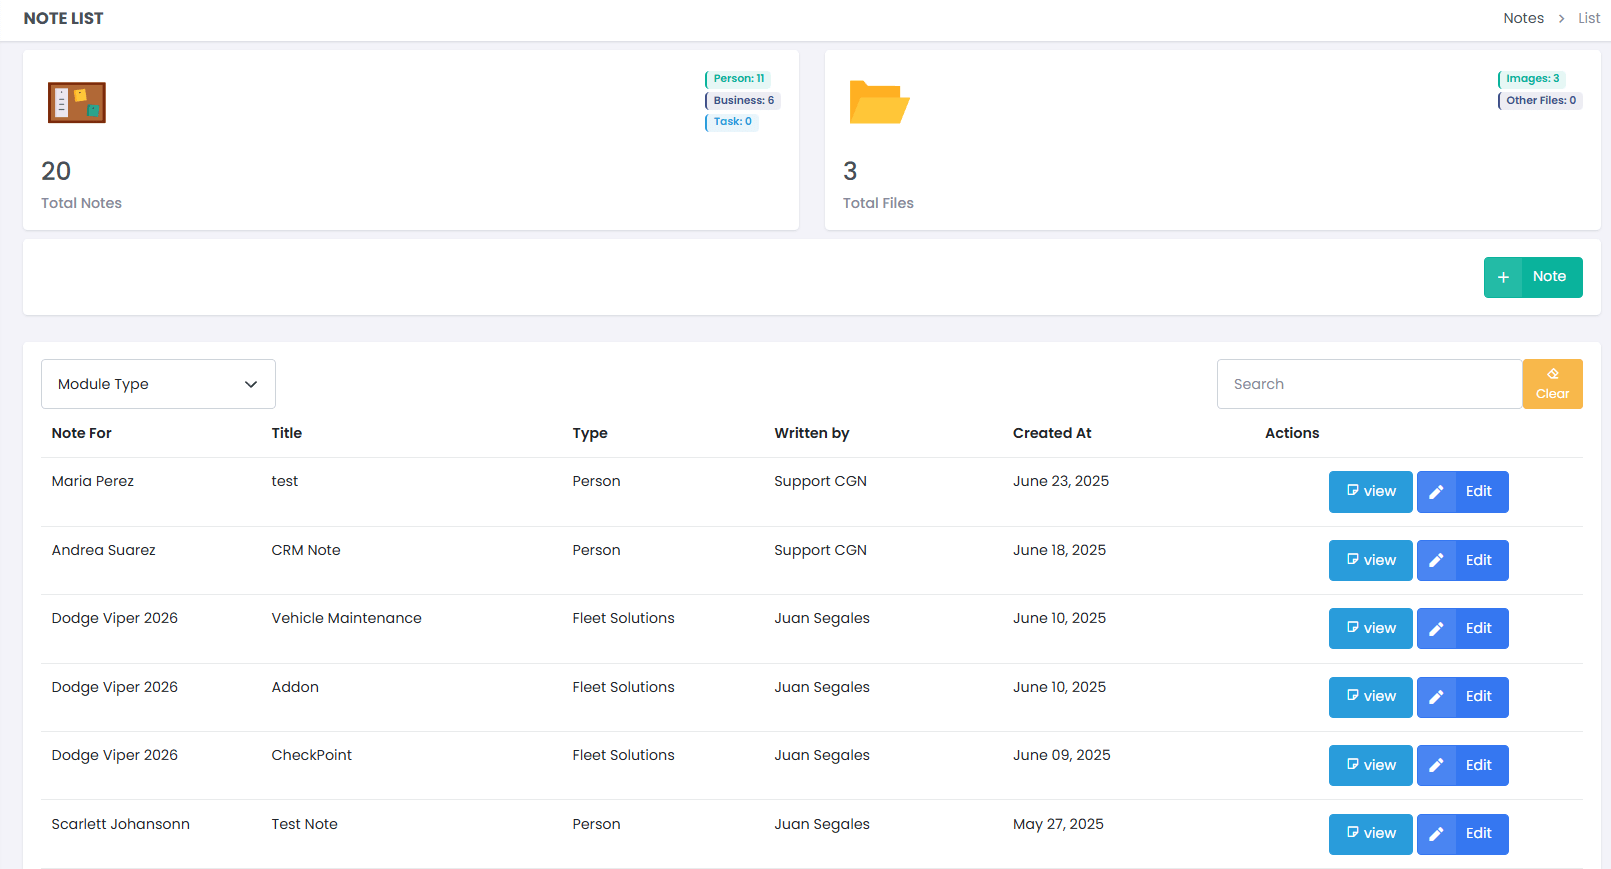Edit the CheckPoint note
Viewport: 1611px width, 869px height.
coord(1462,766)
